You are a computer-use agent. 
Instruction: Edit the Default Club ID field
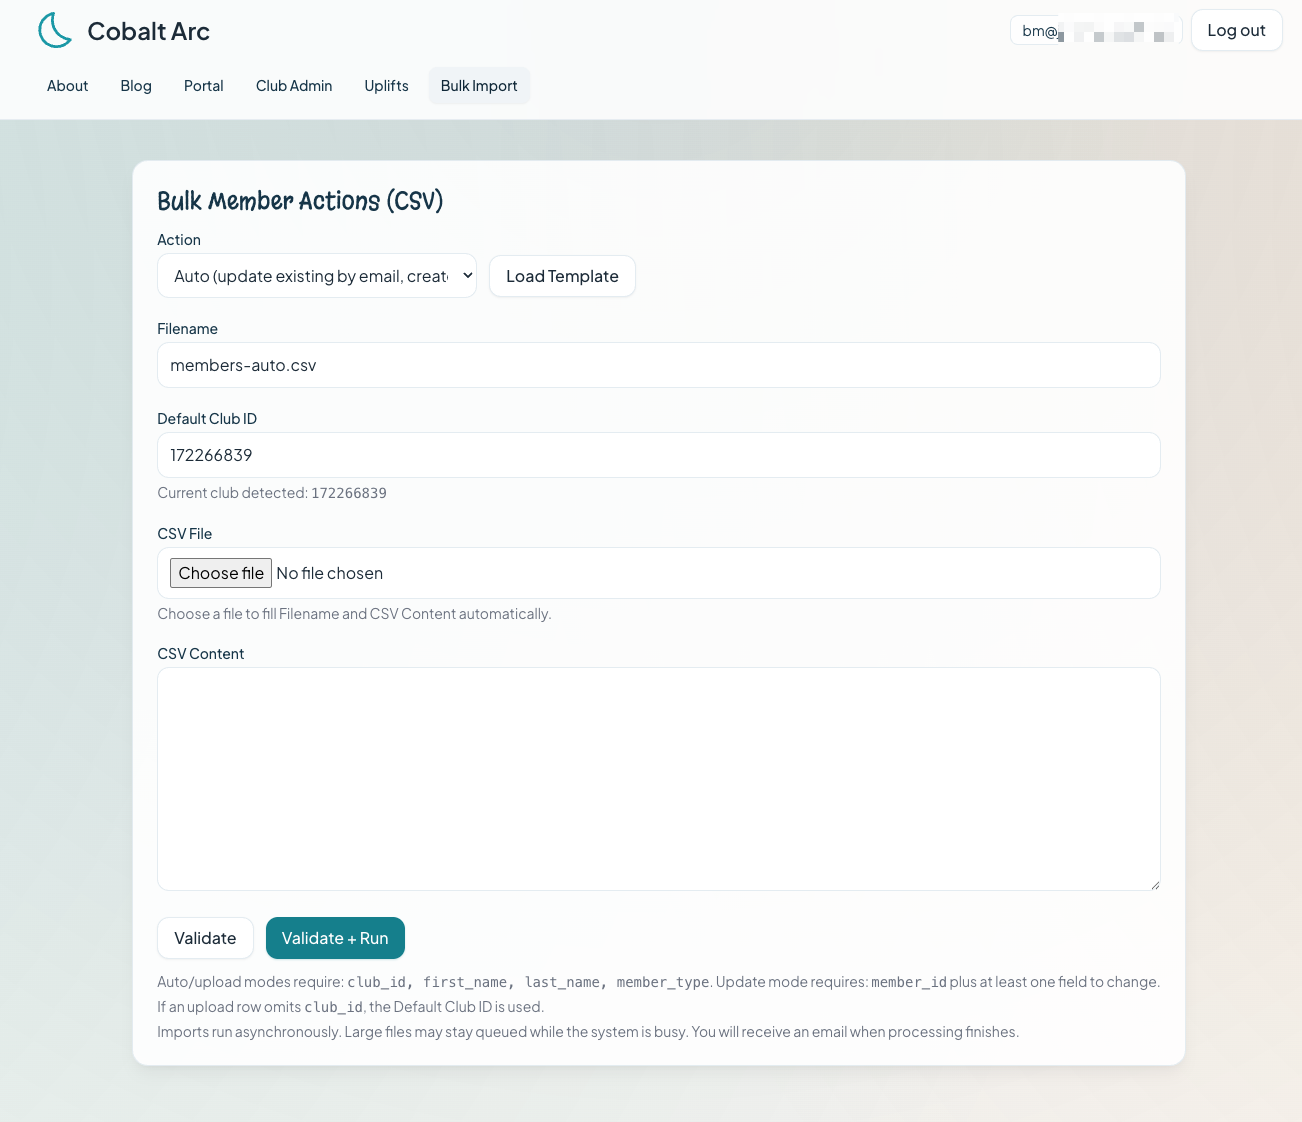click(659, 455)
